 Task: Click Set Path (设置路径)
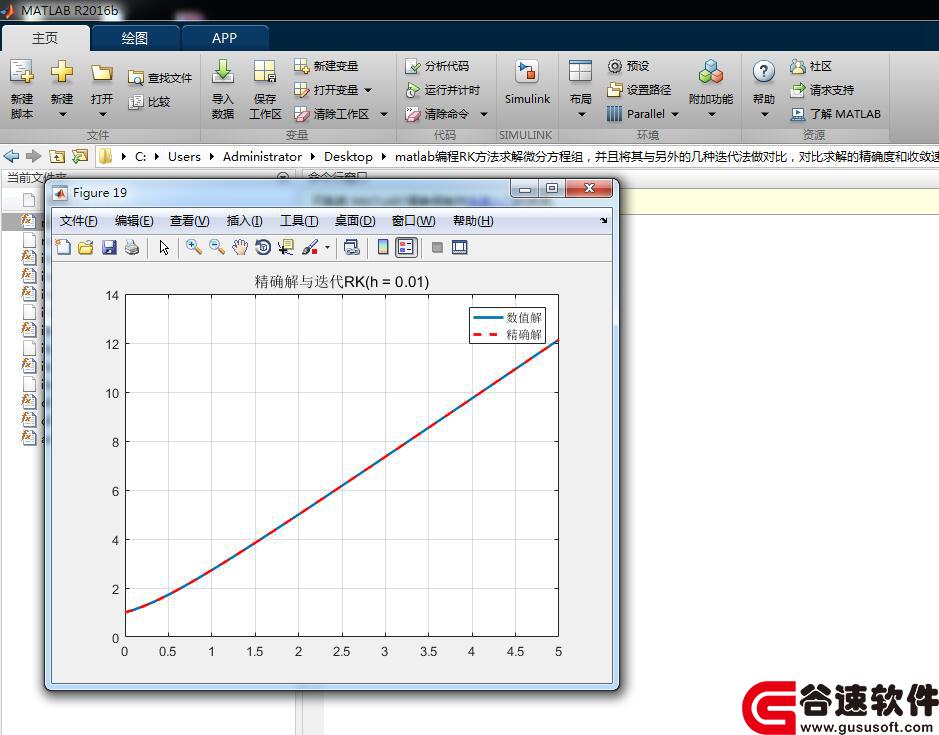[x=639, y=90]
